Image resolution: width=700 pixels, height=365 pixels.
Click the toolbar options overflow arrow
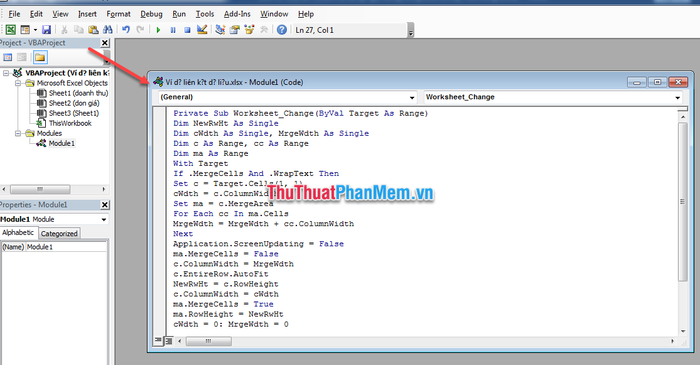[x=411, y=31]
